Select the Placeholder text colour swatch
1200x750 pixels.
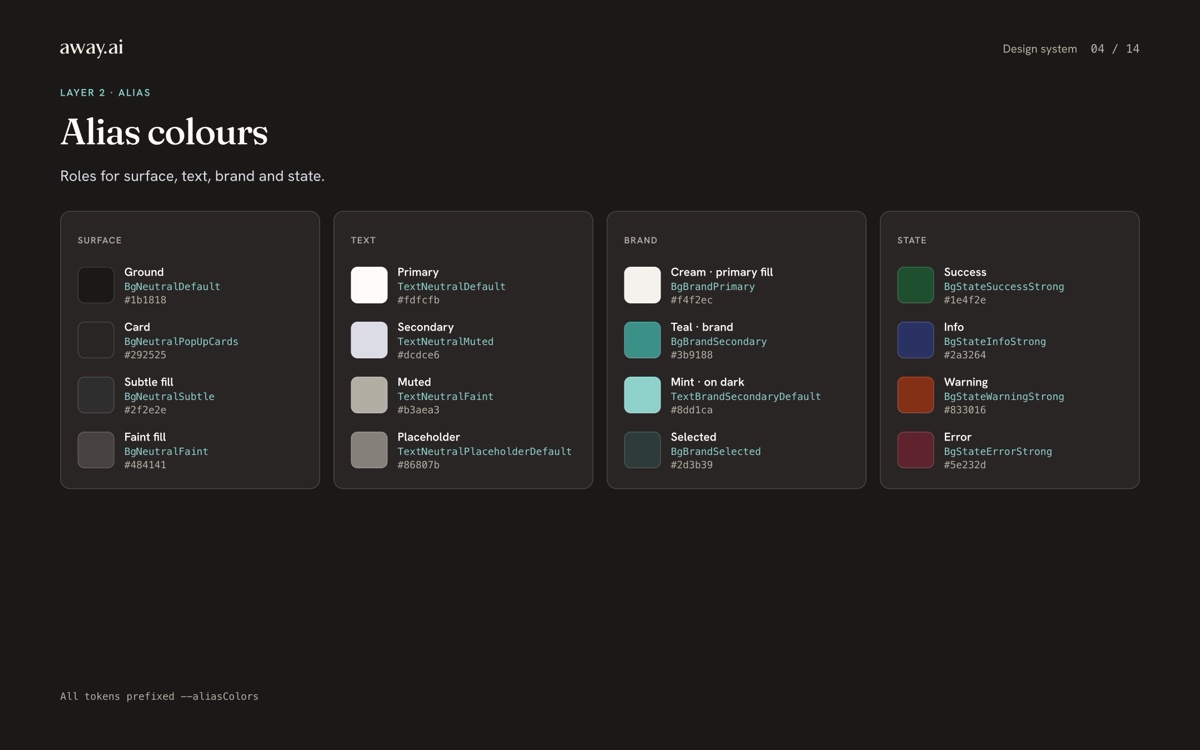[369, 450]
